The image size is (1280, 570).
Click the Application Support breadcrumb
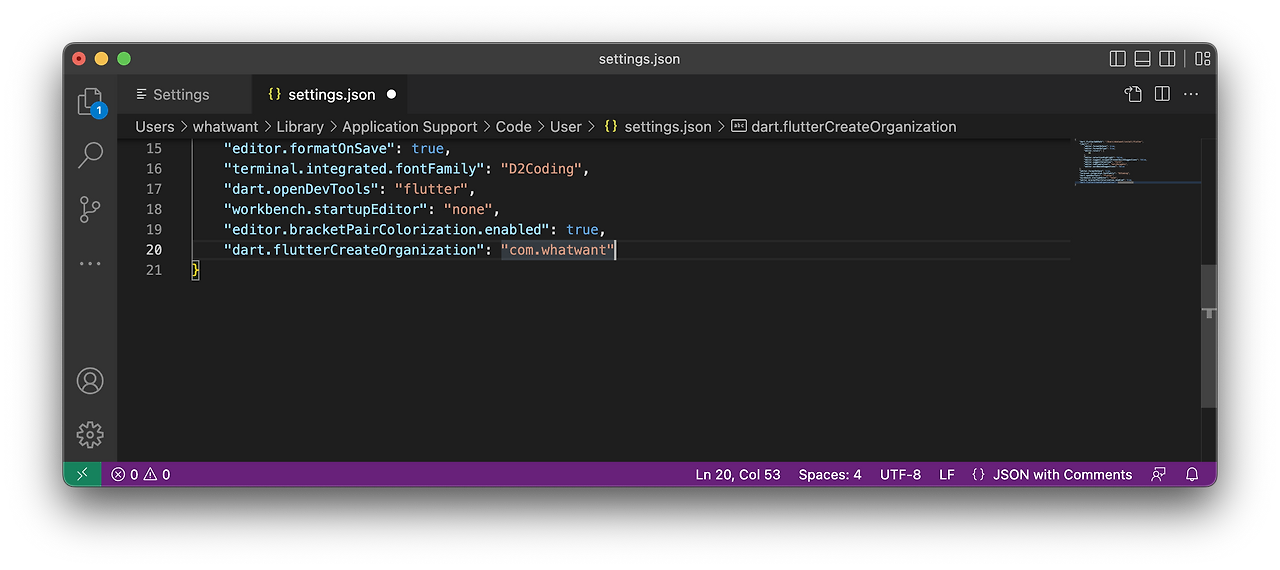tap(409, 127)
